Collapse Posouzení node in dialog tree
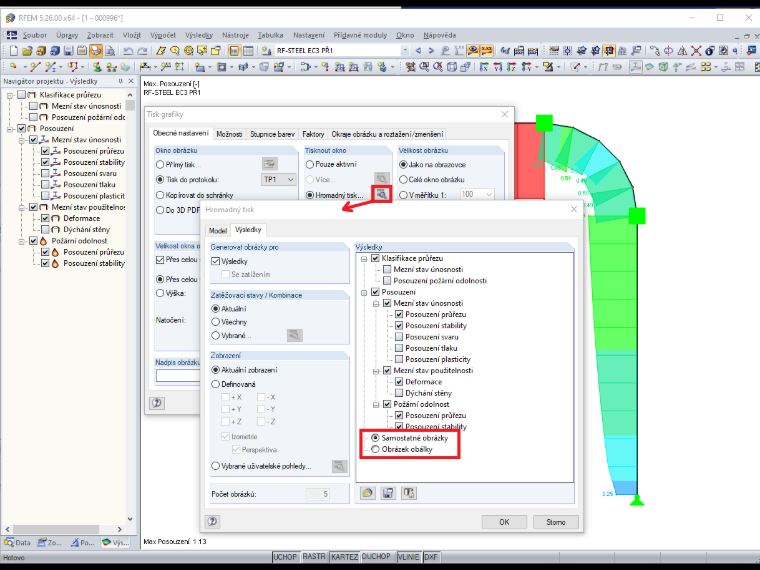760x570 pixels. click(x=364, y=292)
